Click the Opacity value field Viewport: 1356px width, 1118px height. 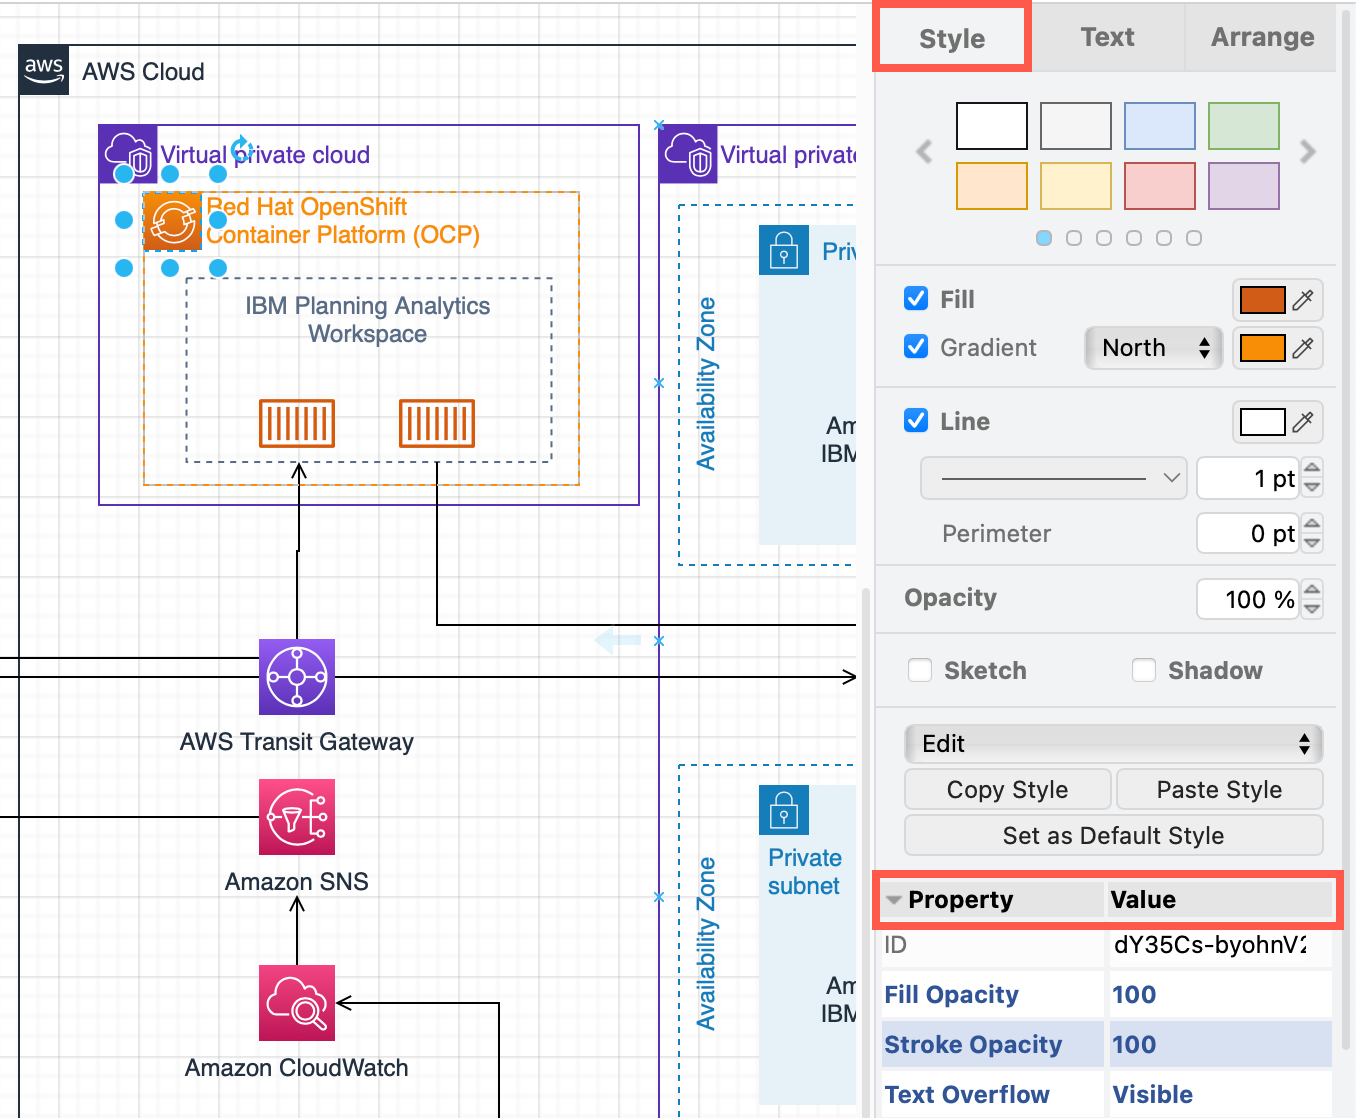click(x=1248, y=599)
